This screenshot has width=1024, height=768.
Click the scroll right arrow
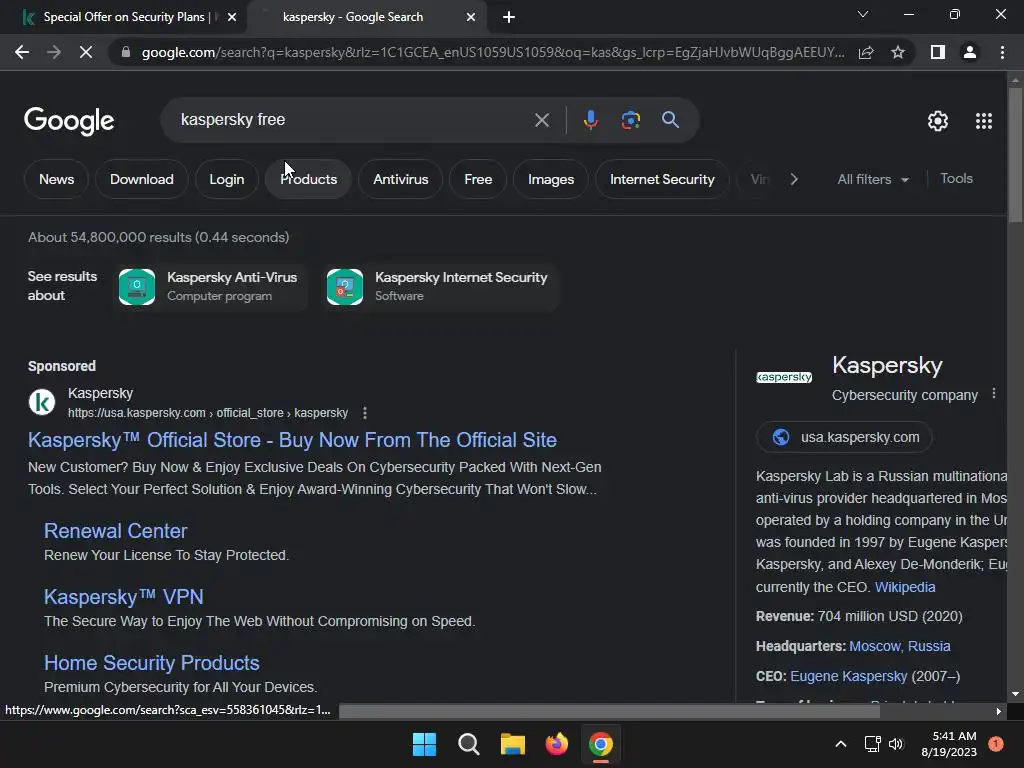(998, 711)
